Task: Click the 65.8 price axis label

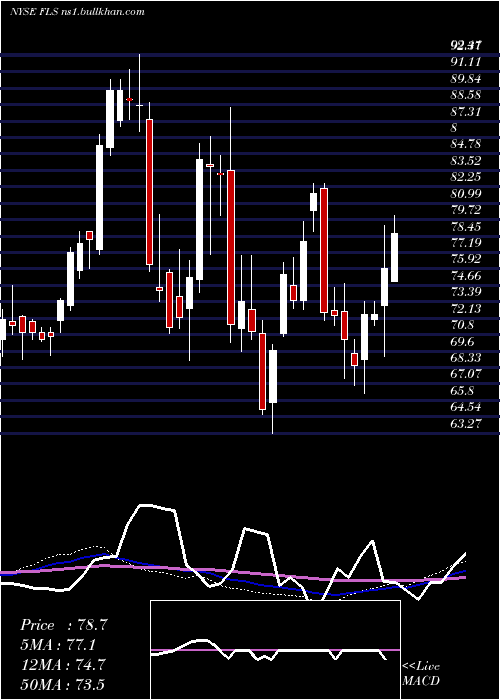Action: [462, 391]
